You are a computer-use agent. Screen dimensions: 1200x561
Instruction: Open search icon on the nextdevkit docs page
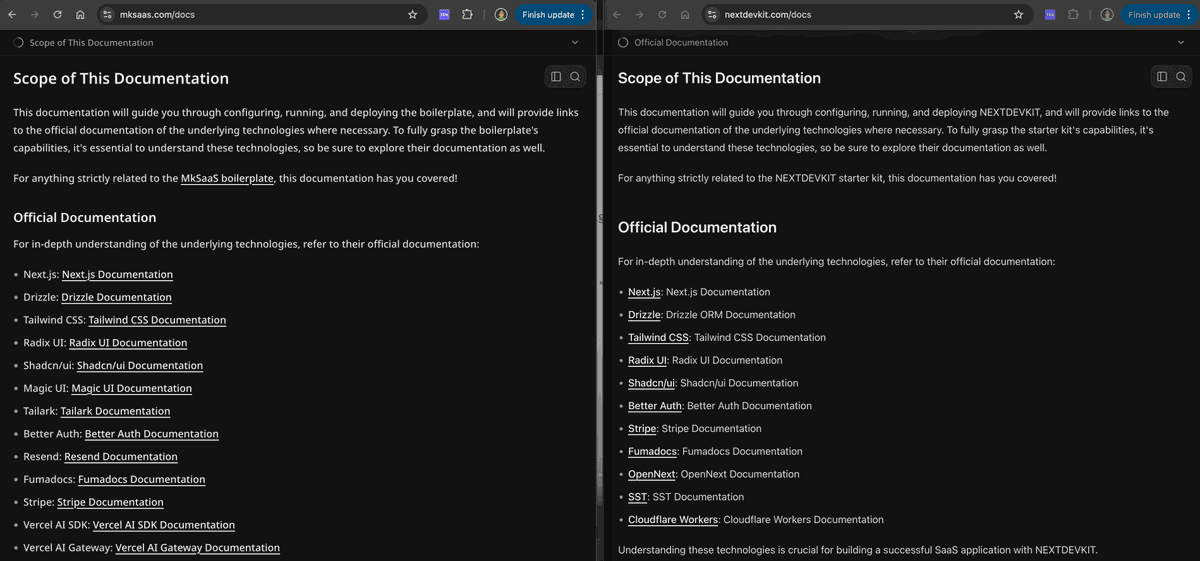pyautogui.click(x=1181, y=76)
